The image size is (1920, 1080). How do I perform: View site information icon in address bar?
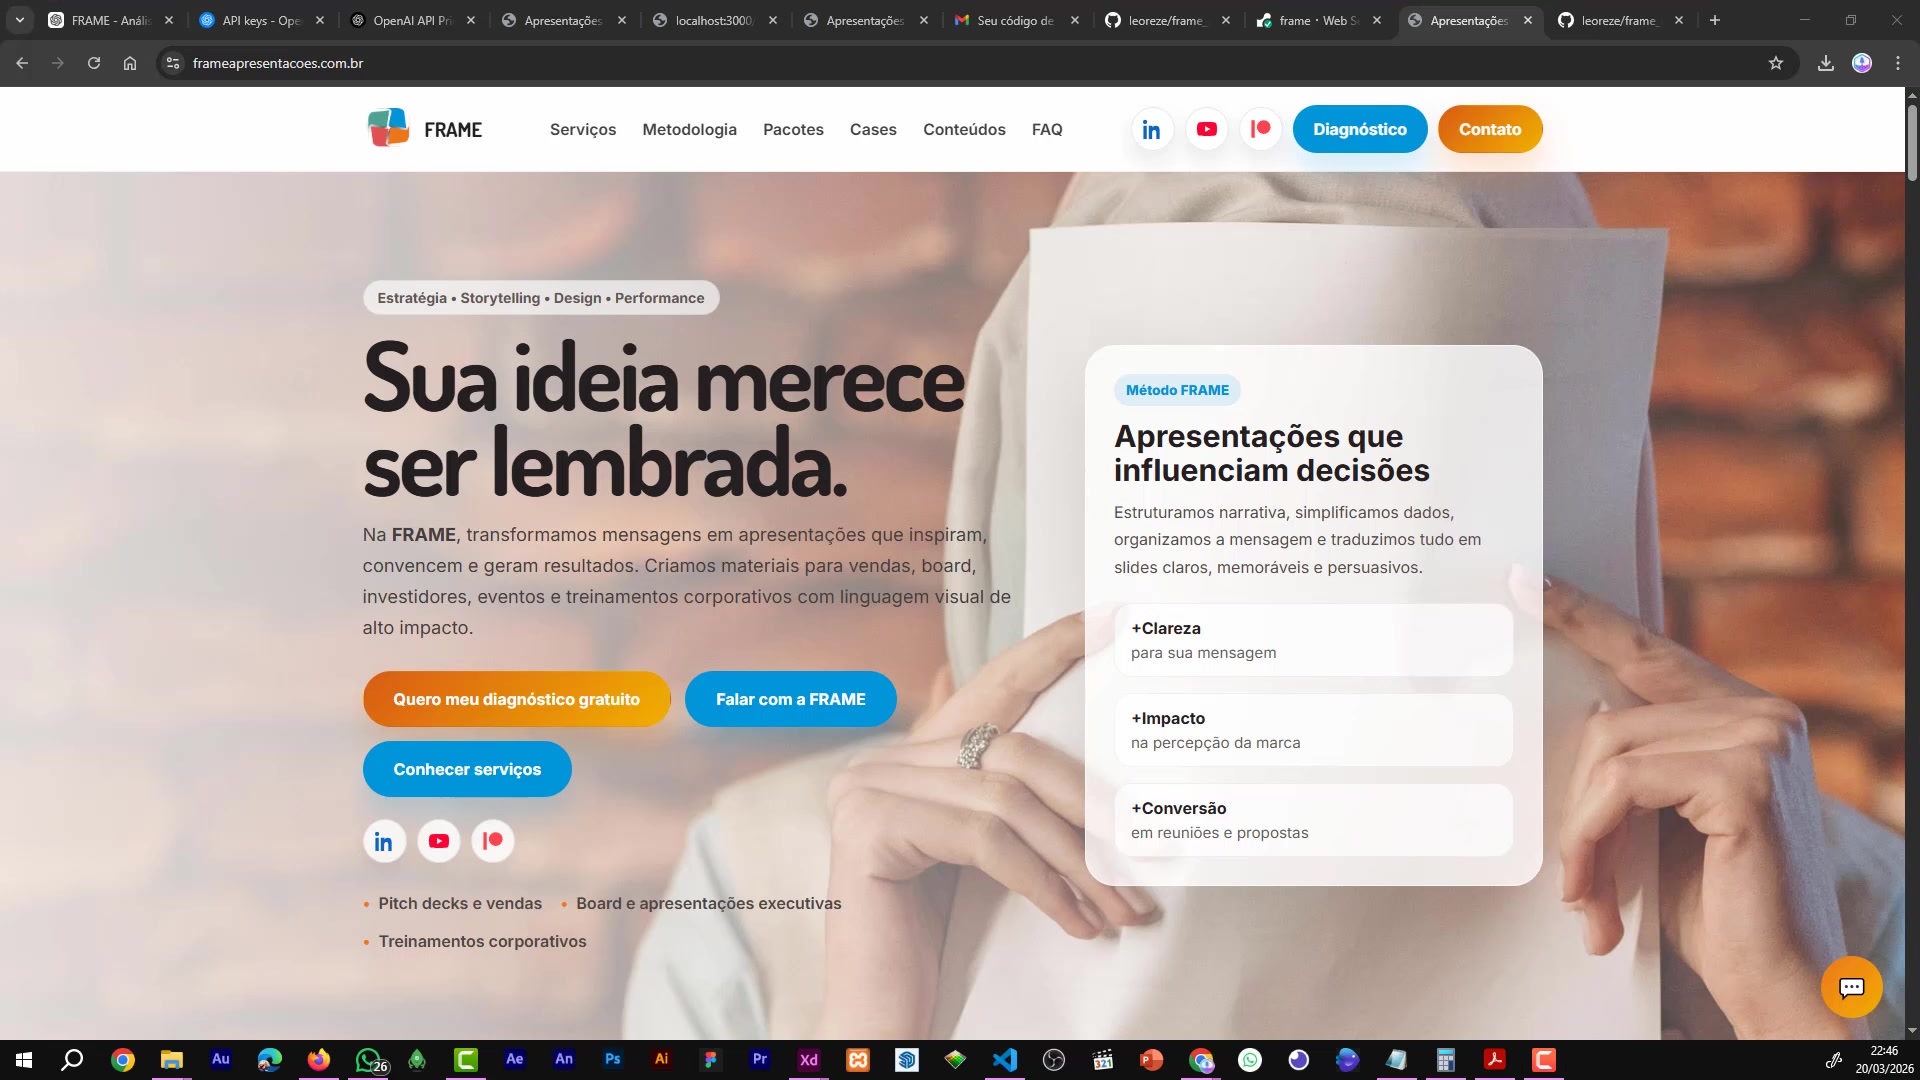173,63
